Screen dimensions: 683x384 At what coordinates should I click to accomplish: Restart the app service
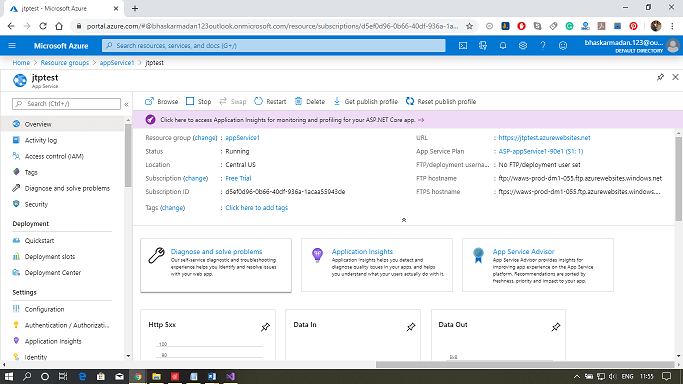(270, 101)
